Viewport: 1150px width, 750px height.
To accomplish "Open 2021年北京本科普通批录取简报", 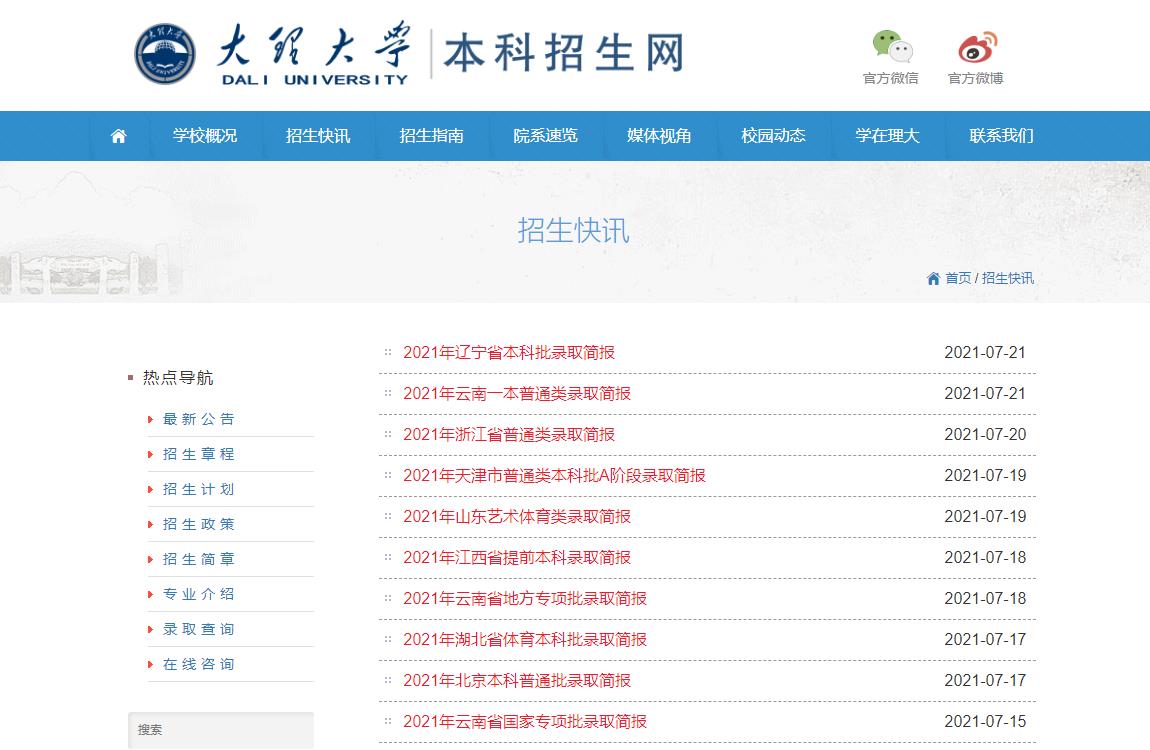I will (517, 681).
